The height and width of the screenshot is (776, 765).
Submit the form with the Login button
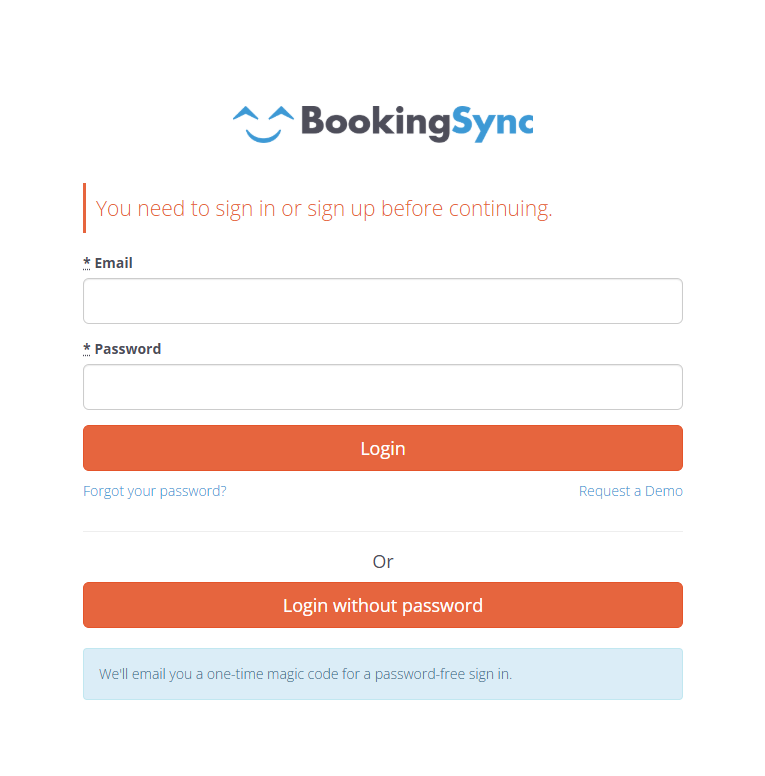[382, 448]
